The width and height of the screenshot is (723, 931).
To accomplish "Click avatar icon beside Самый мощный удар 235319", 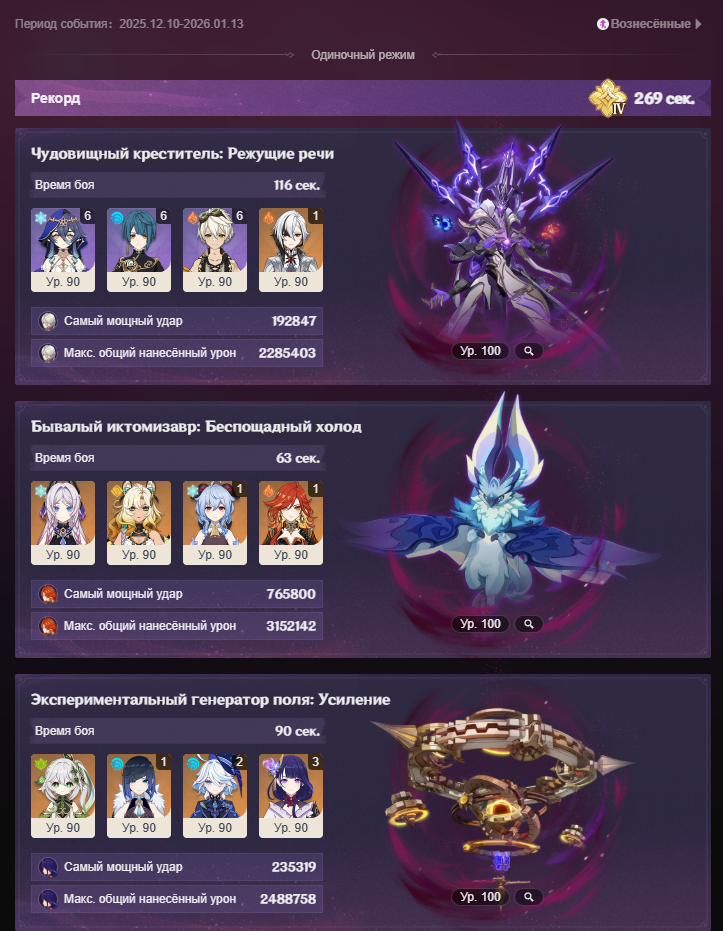I will (x=48, y=867).
